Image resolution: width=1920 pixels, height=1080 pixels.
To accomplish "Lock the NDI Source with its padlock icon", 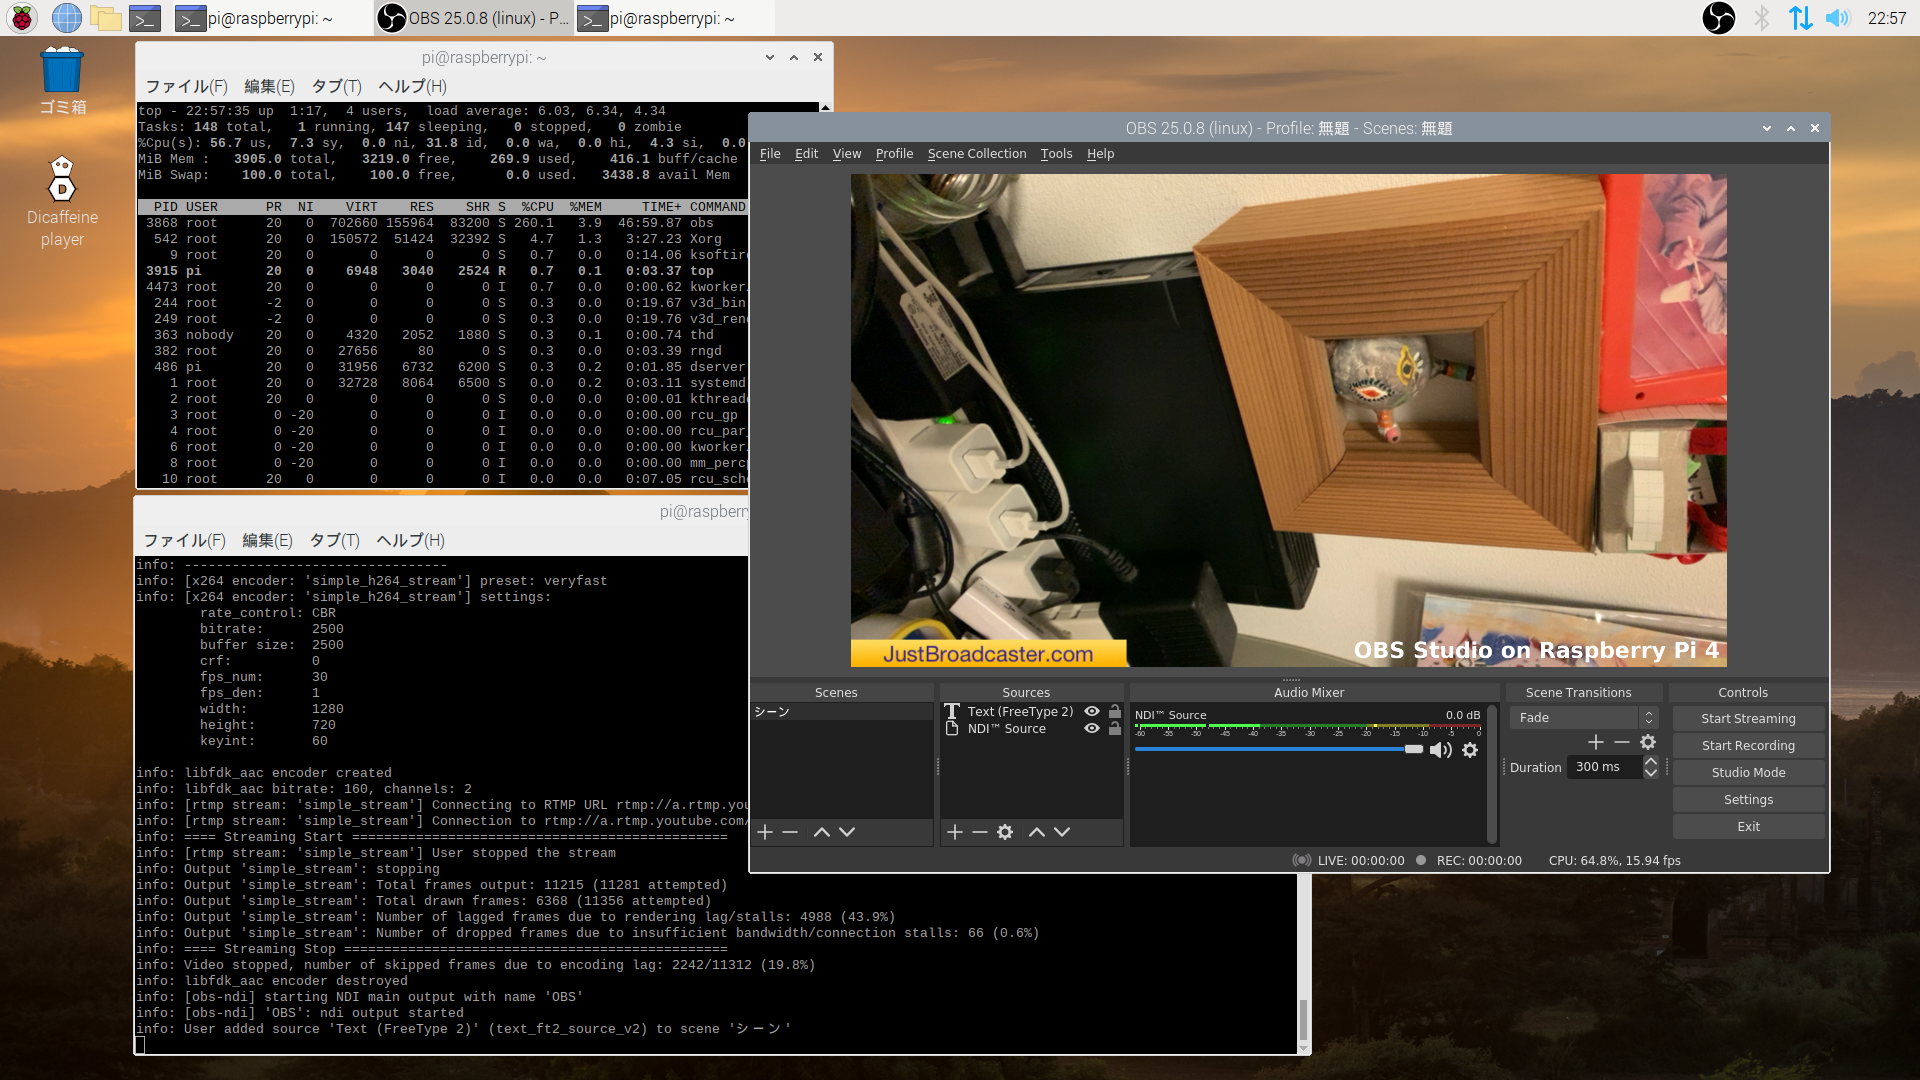I will tap(1115, 728).
